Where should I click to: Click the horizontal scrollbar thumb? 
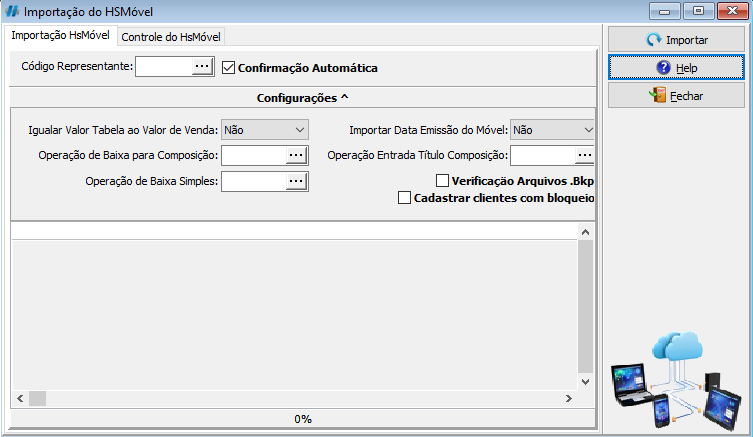click(37, 398)
